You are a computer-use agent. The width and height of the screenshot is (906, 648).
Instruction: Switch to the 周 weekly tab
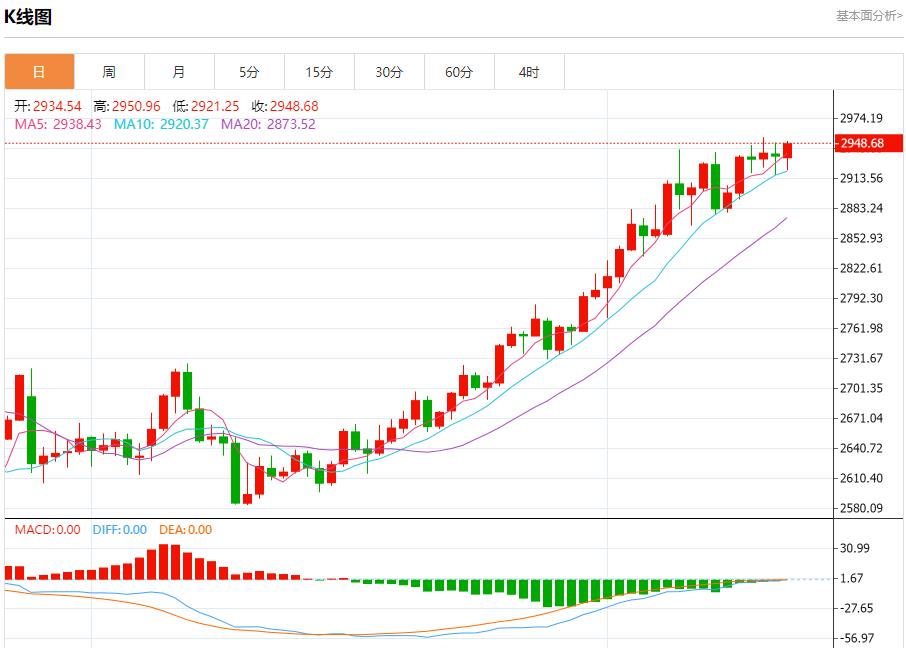point(109,72)
